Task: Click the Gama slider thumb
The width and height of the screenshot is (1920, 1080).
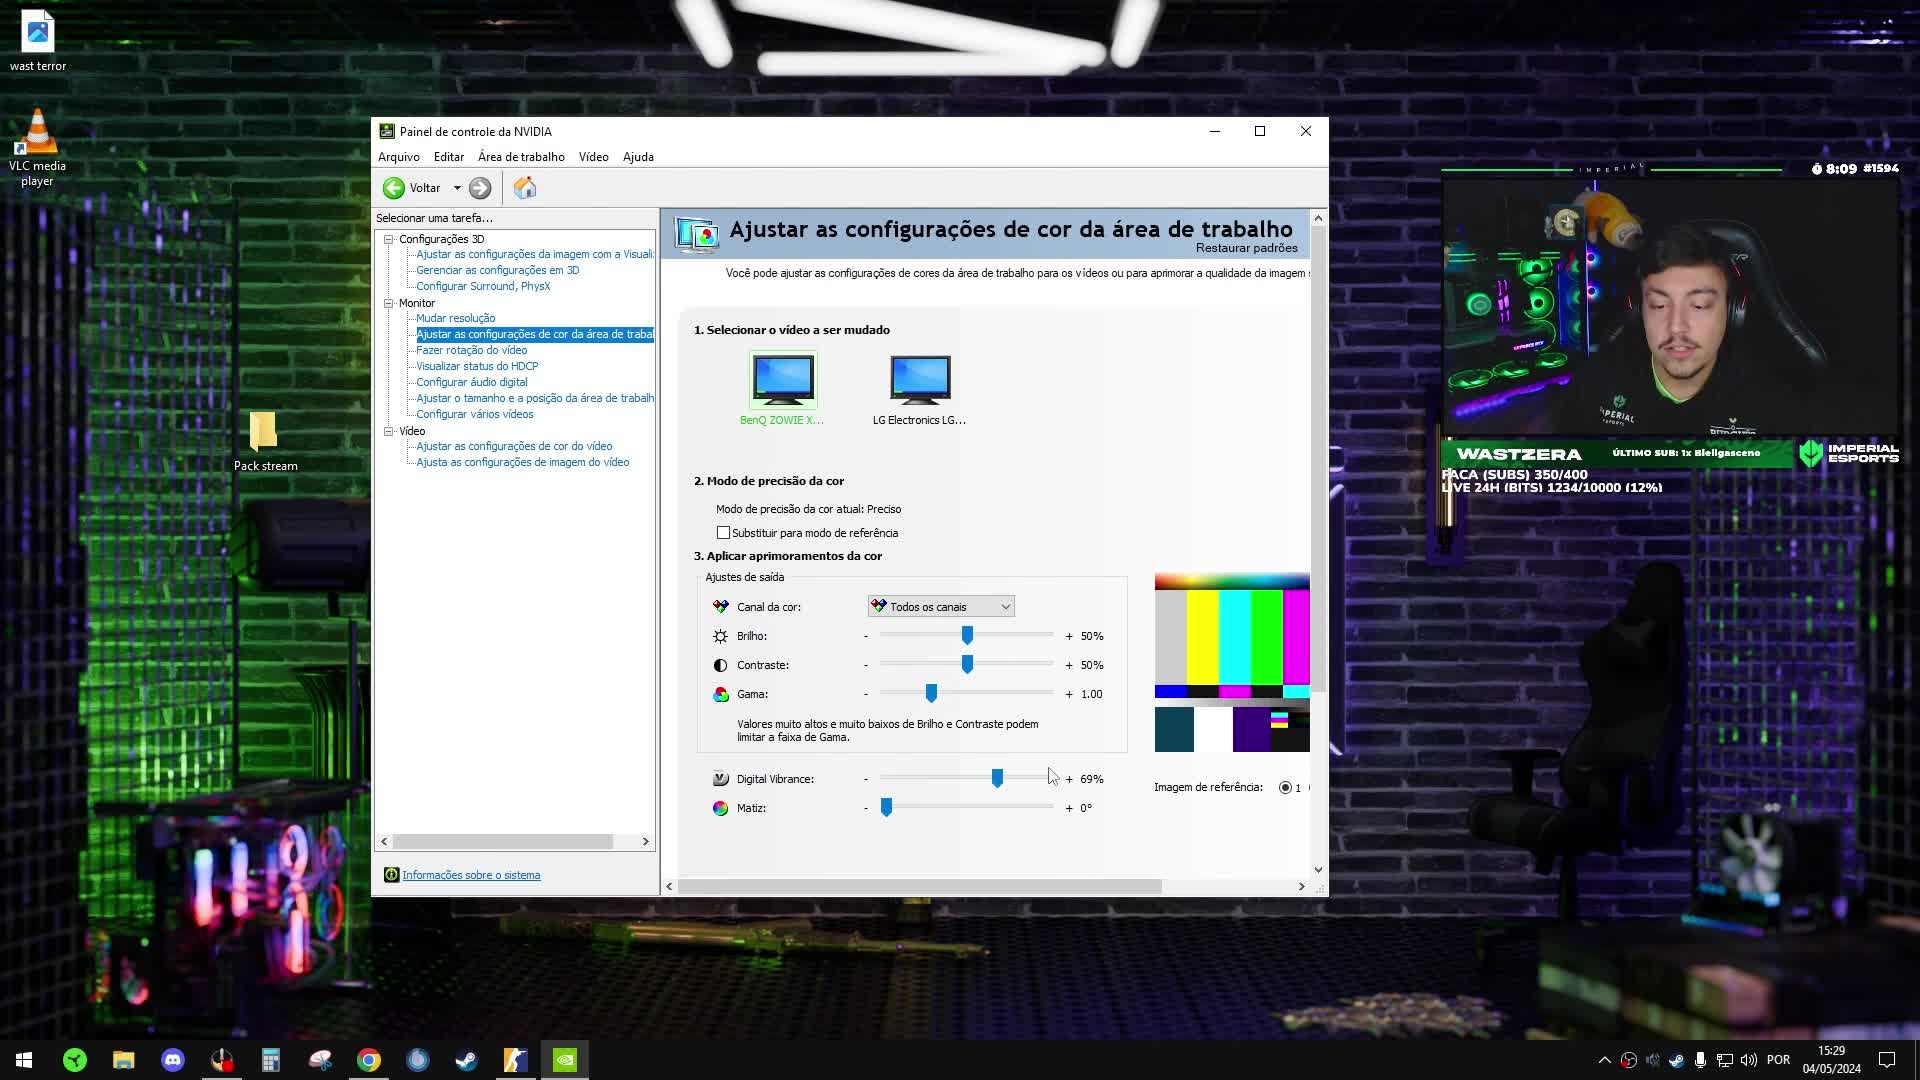Action: coord(931,693)
